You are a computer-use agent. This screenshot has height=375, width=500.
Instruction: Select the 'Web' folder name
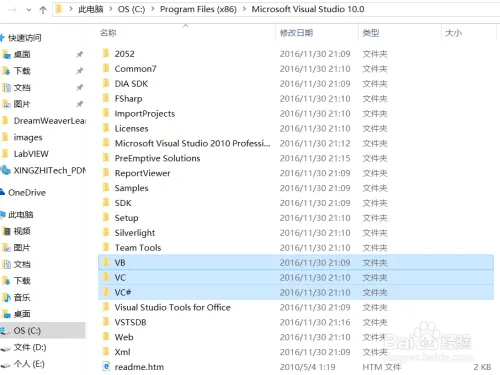124,337
